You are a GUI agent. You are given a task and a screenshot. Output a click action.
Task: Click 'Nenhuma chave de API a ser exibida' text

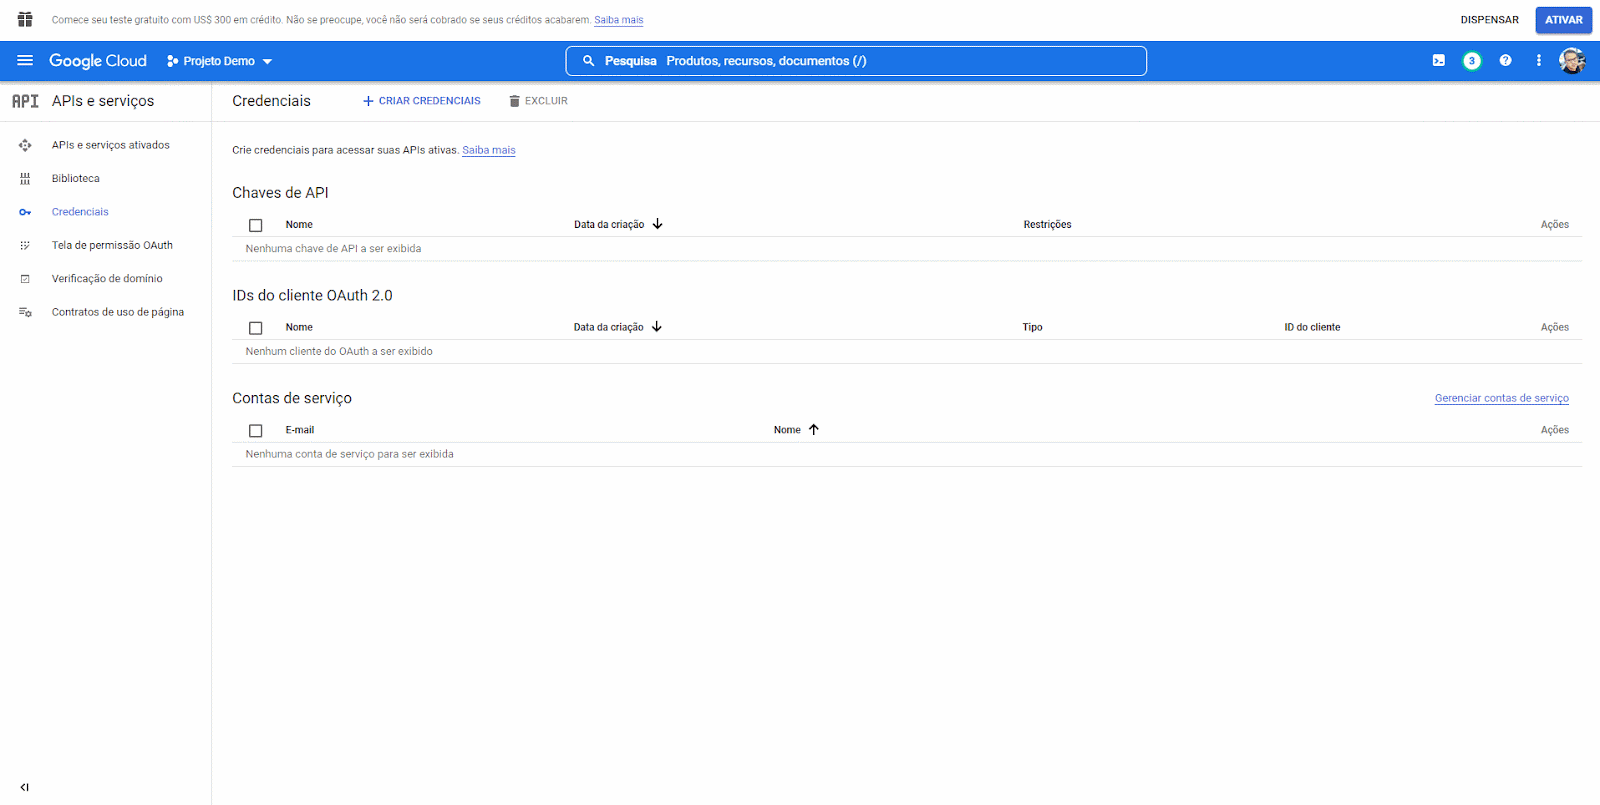(x=333, y=249)
